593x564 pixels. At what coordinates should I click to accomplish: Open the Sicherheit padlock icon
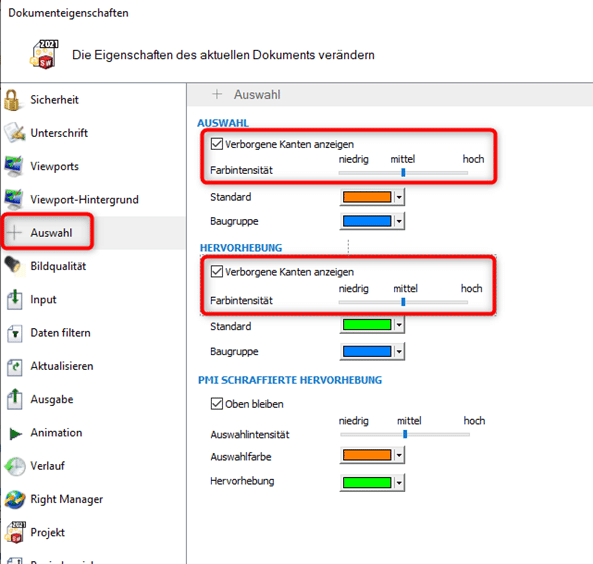pyautogui.click(x=12, y=100)
